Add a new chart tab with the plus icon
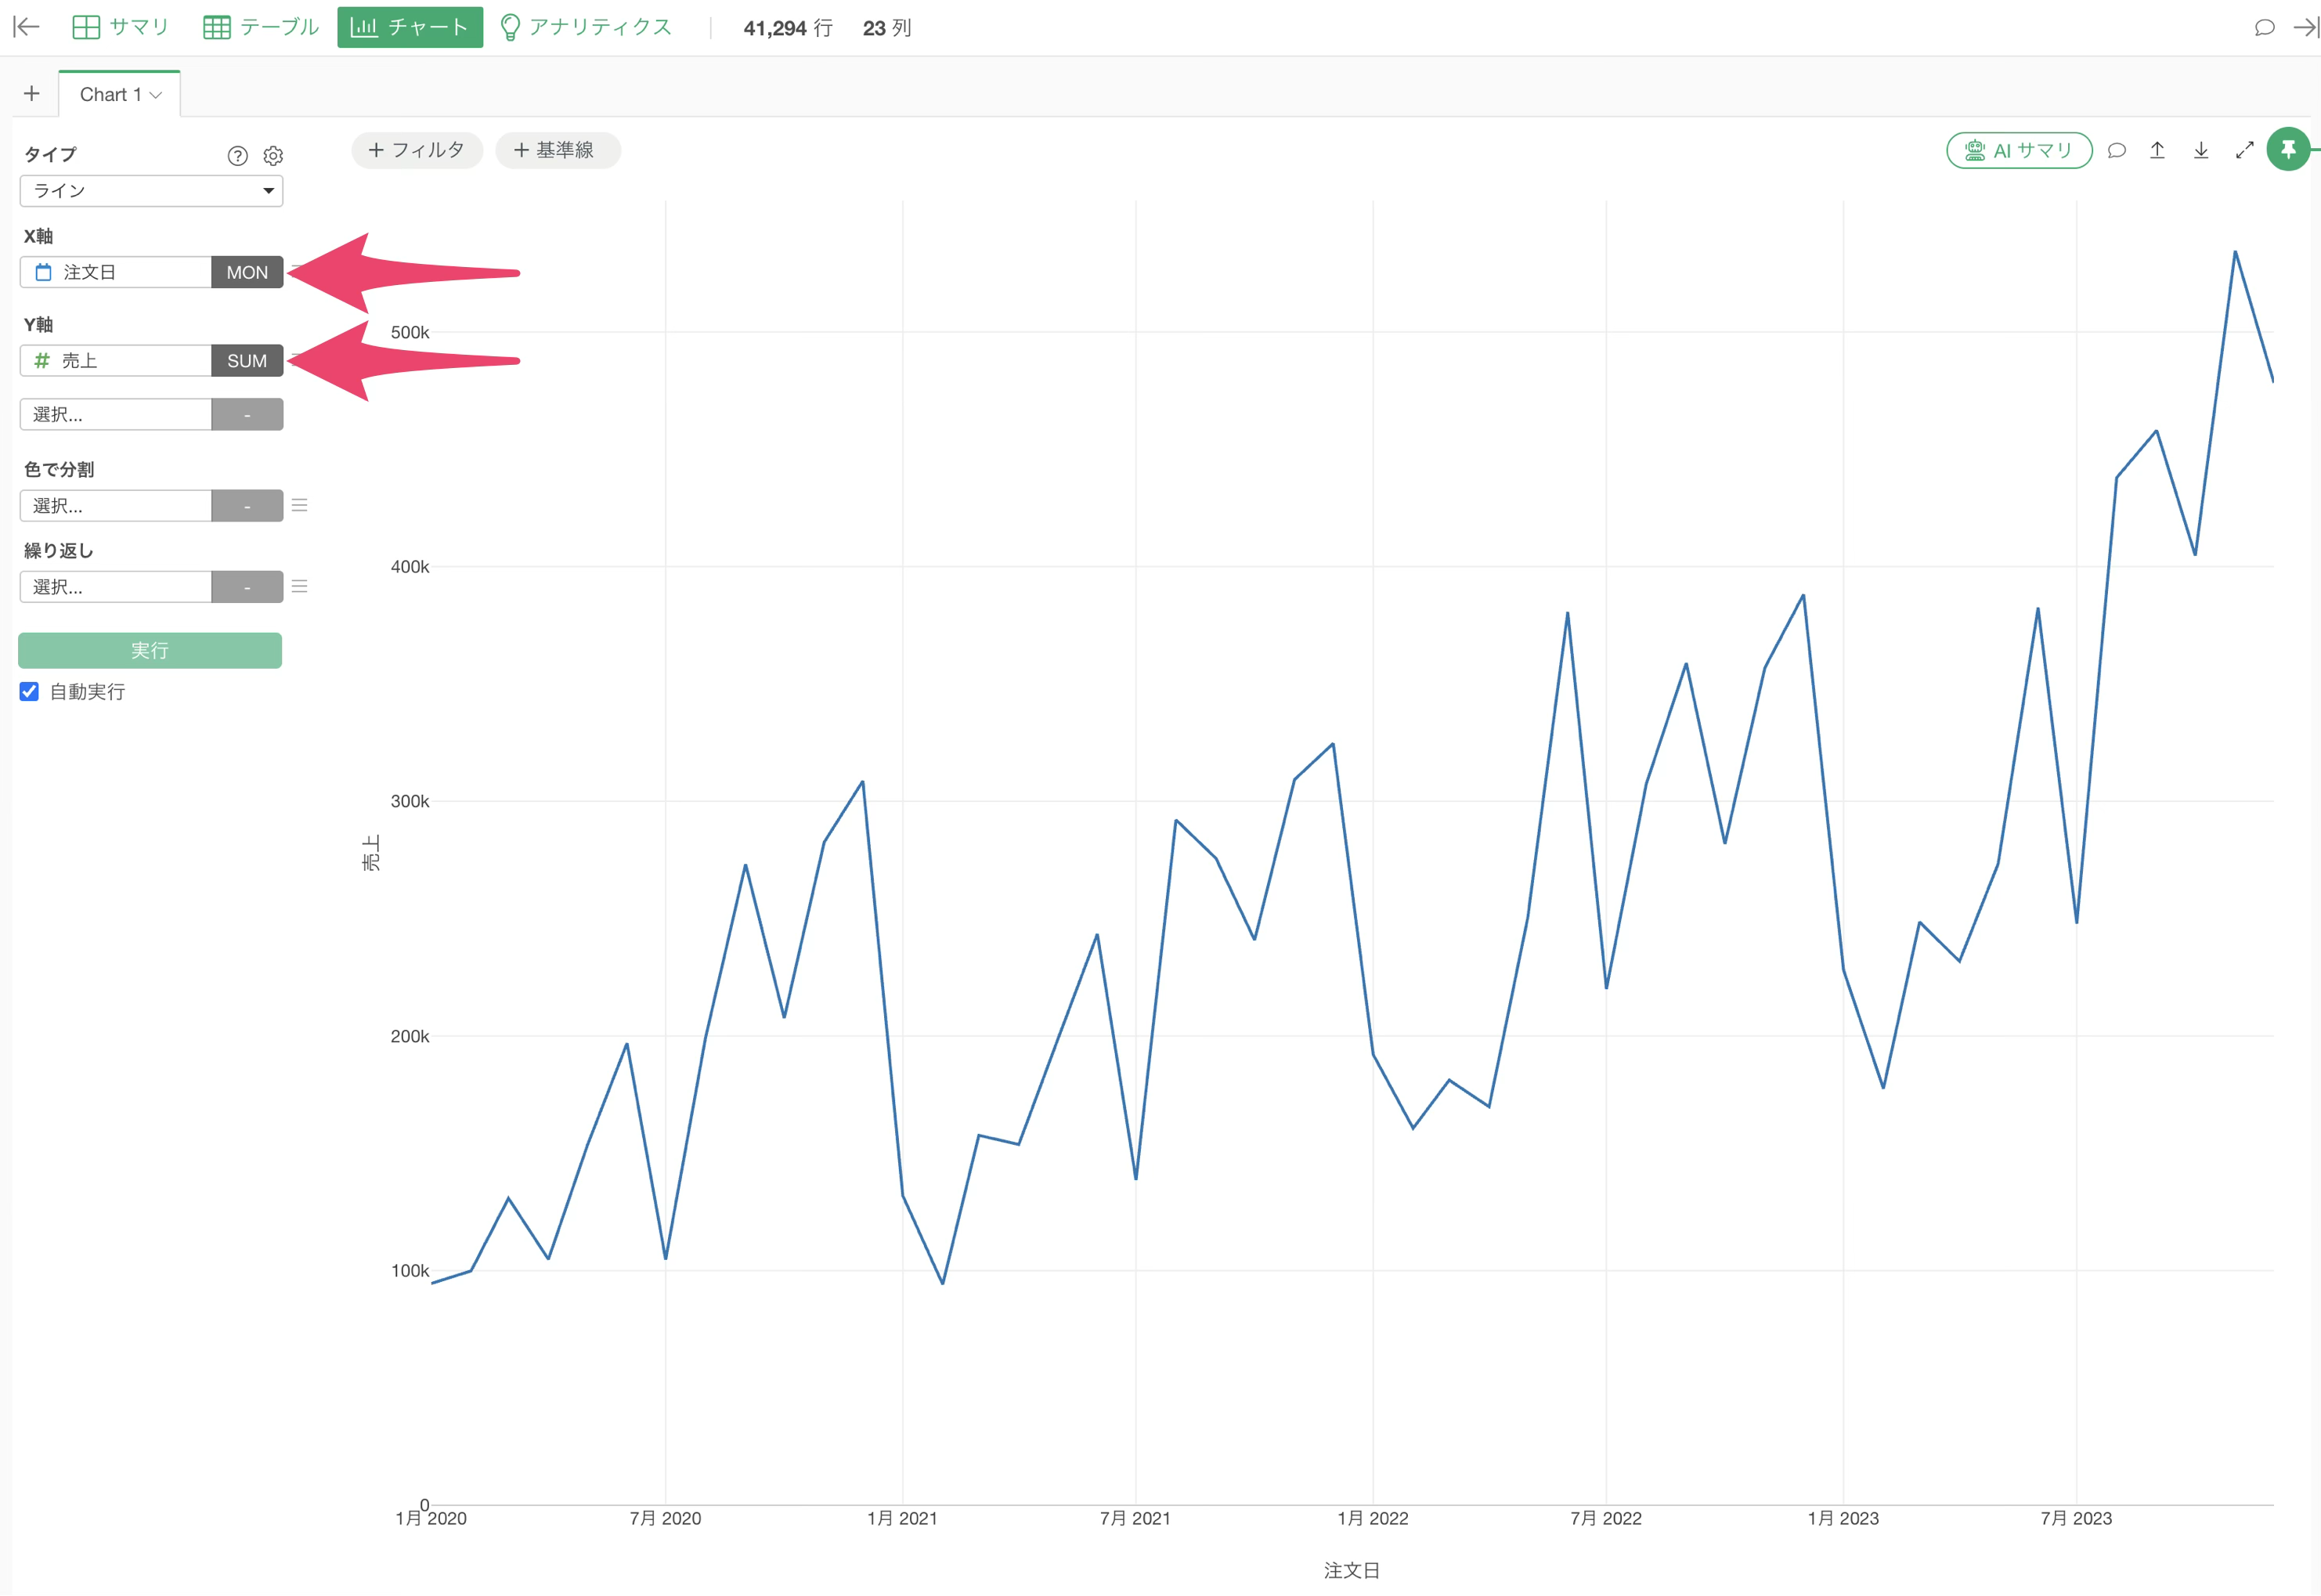2321x1596 pixels. point(32,93)
